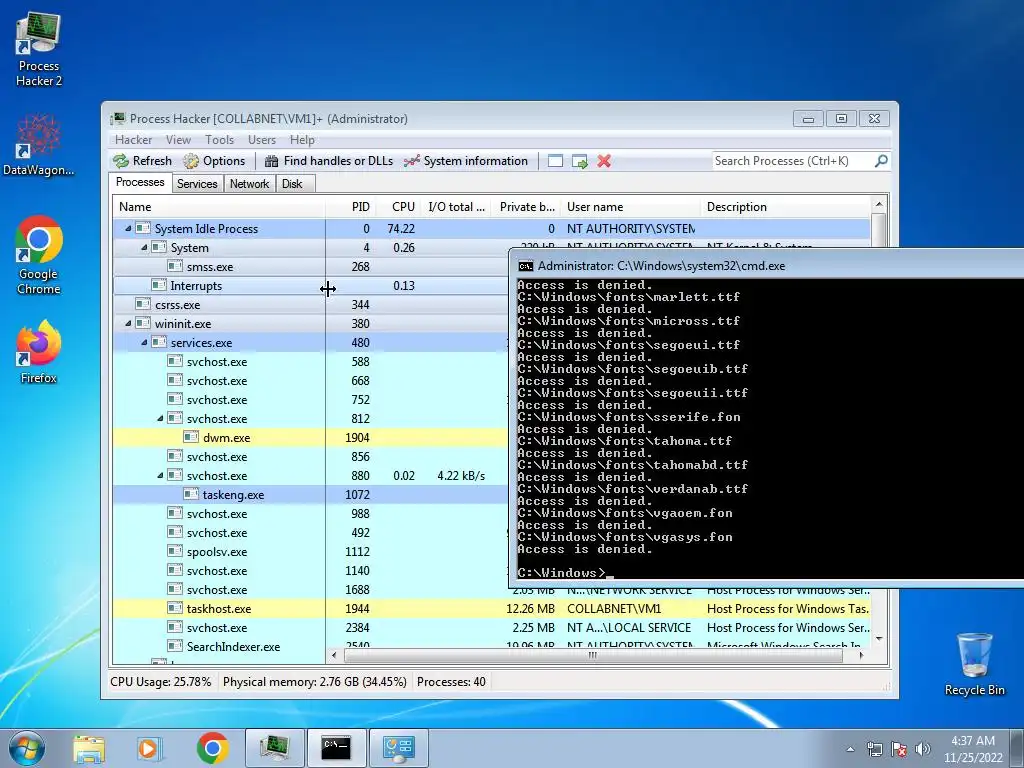Select the csrss.exe process
The image size is (1024, 768).
pos(310,304)
